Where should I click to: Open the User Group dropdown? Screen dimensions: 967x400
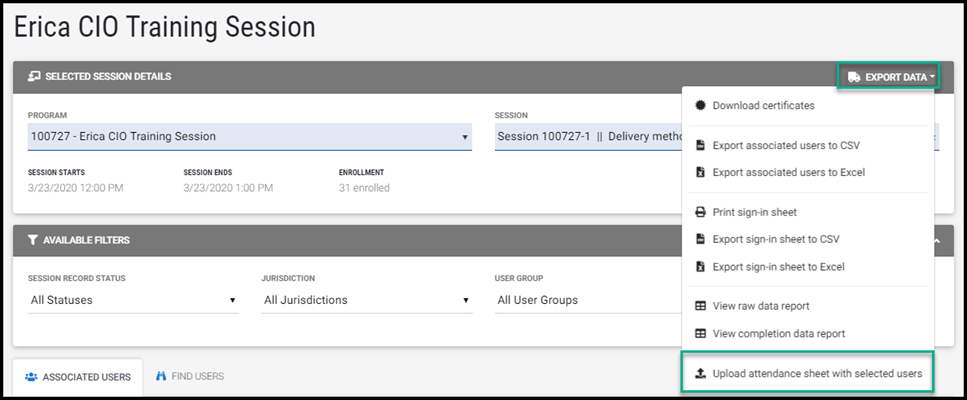click(585, 300)
